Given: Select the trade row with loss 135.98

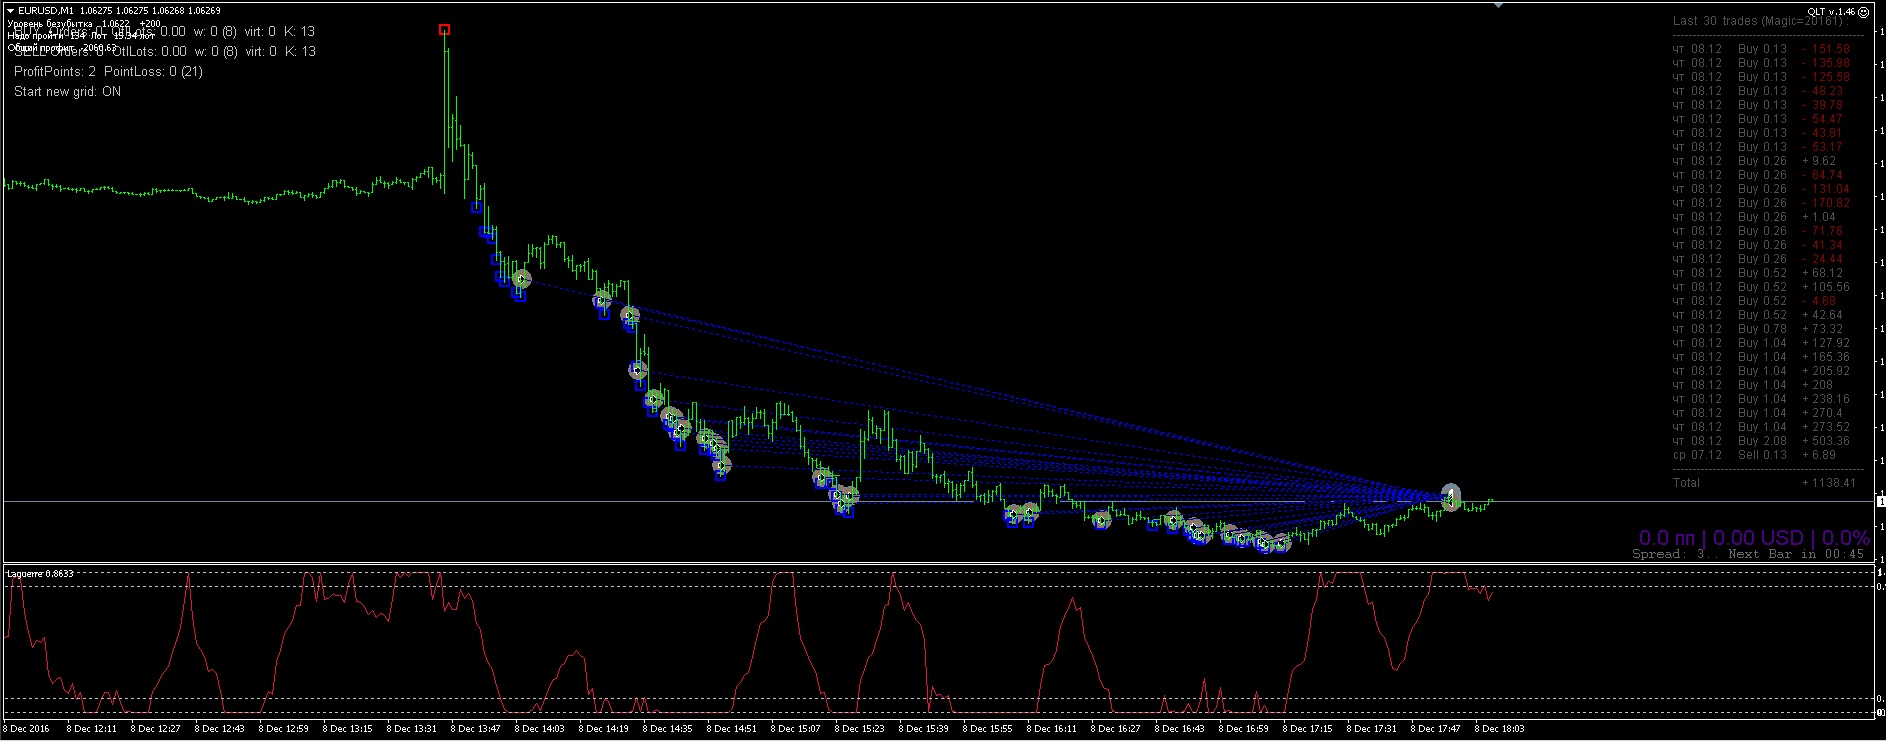Looking at the screenshot, I should [x=1761, y=63].
